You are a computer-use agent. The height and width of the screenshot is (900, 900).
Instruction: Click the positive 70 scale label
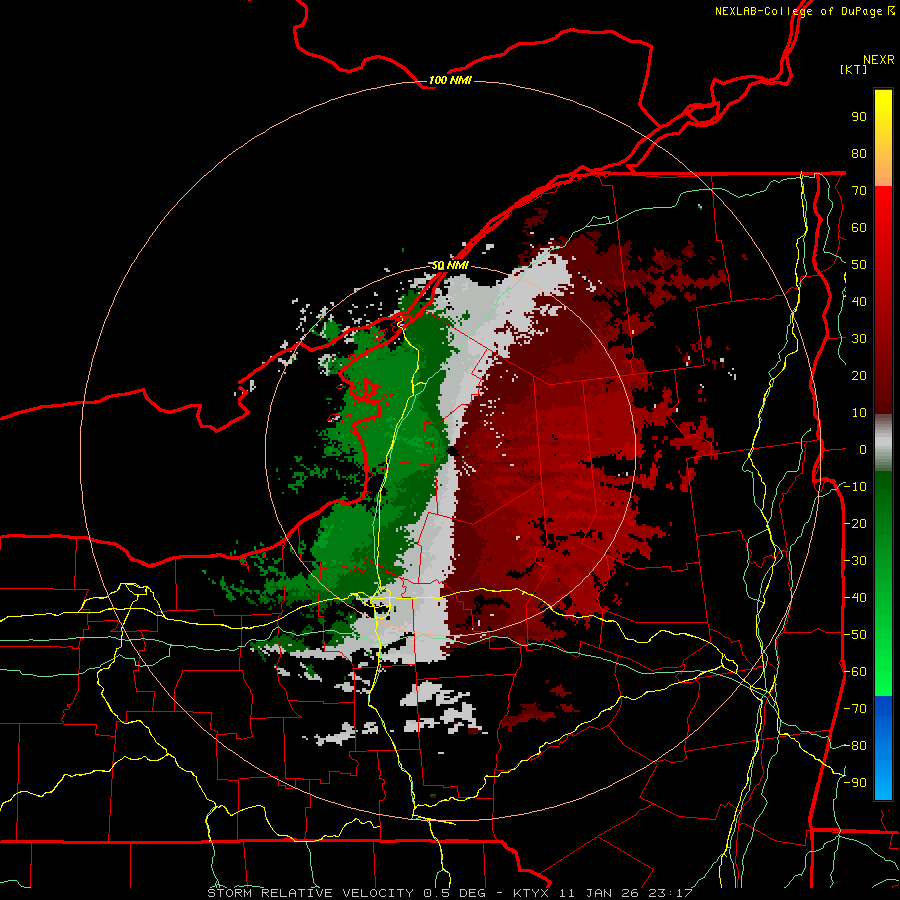(x=859, y=191)
